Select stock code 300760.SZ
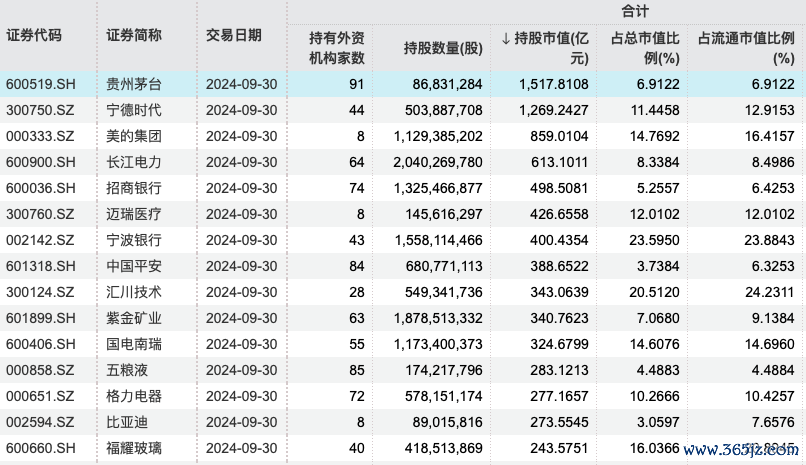 click(40, 214)
